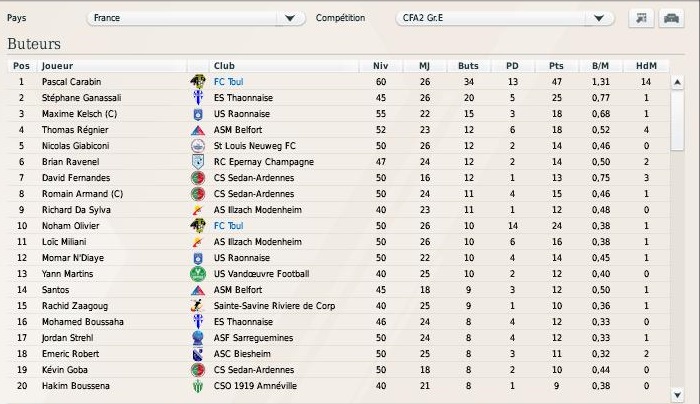Viewport: 700px width, 404px height.
Task: Click ASM Belfort crest beside Thomas Régnier
Action: click(x=198, y=130)
